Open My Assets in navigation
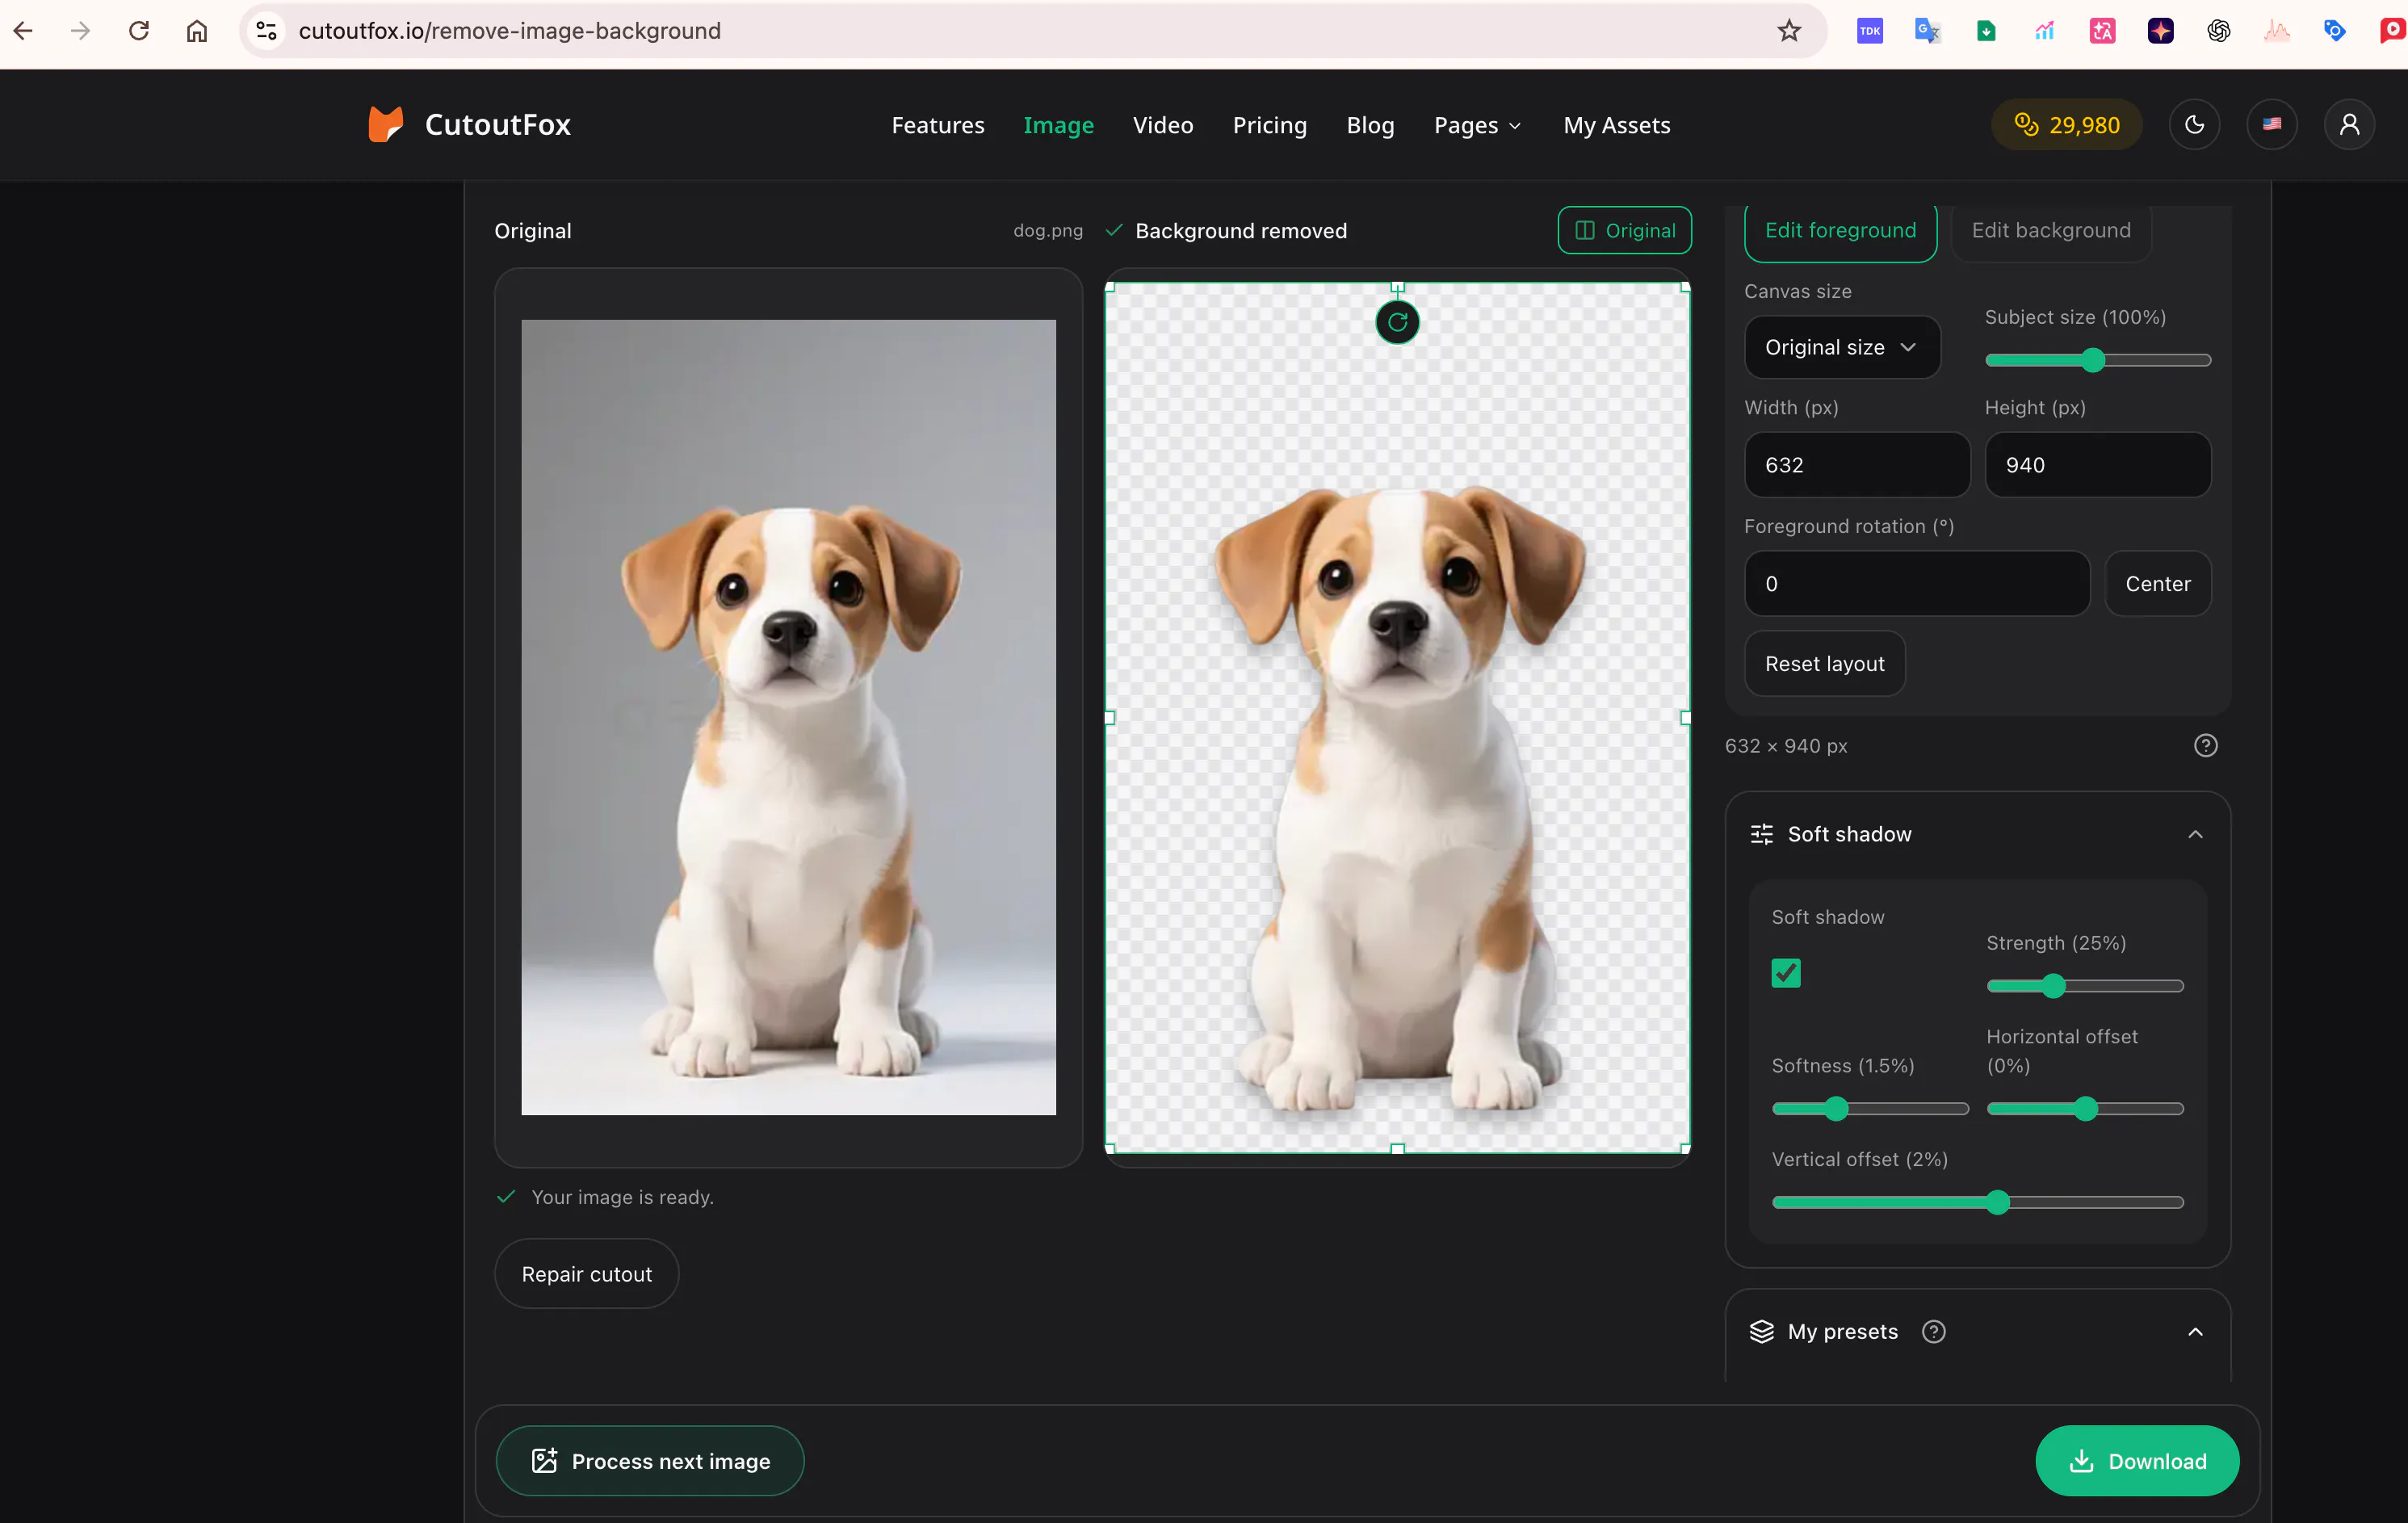 1616,125
